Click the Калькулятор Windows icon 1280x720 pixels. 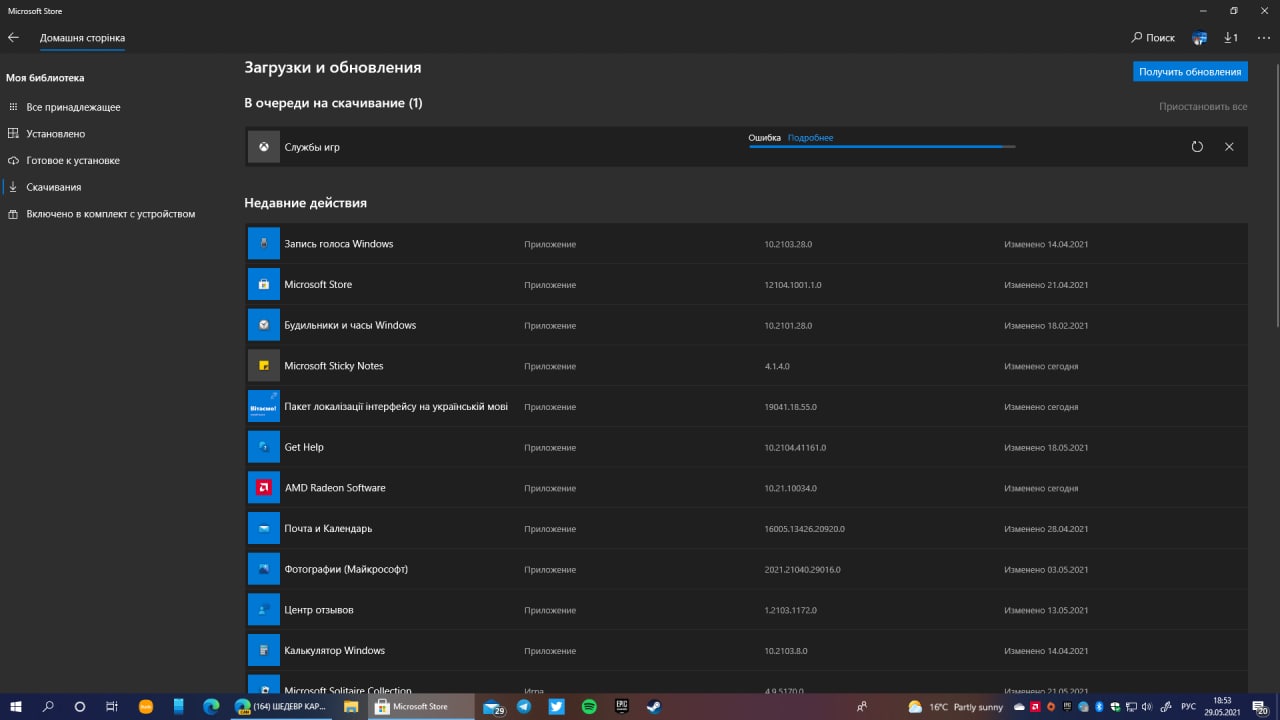263,650
